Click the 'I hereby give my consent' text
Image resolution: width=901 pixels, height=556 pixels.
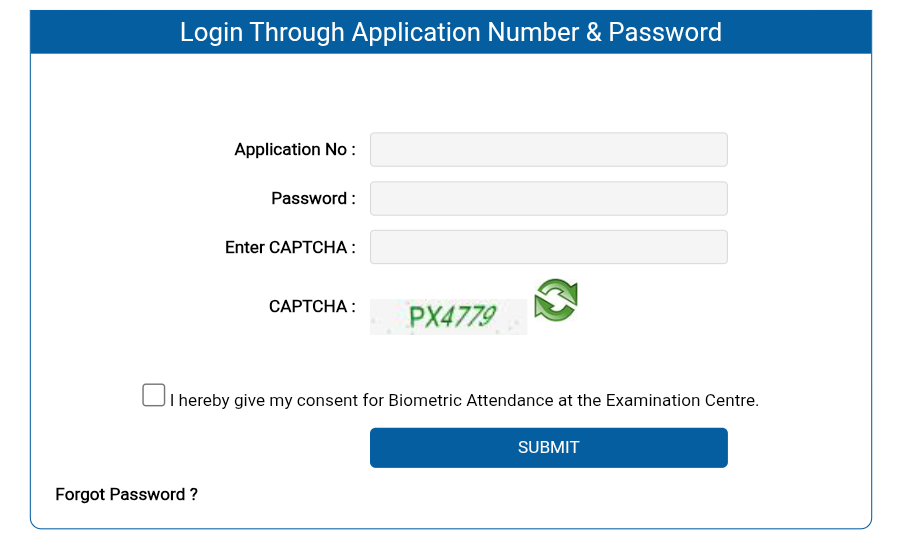point(263,401)
